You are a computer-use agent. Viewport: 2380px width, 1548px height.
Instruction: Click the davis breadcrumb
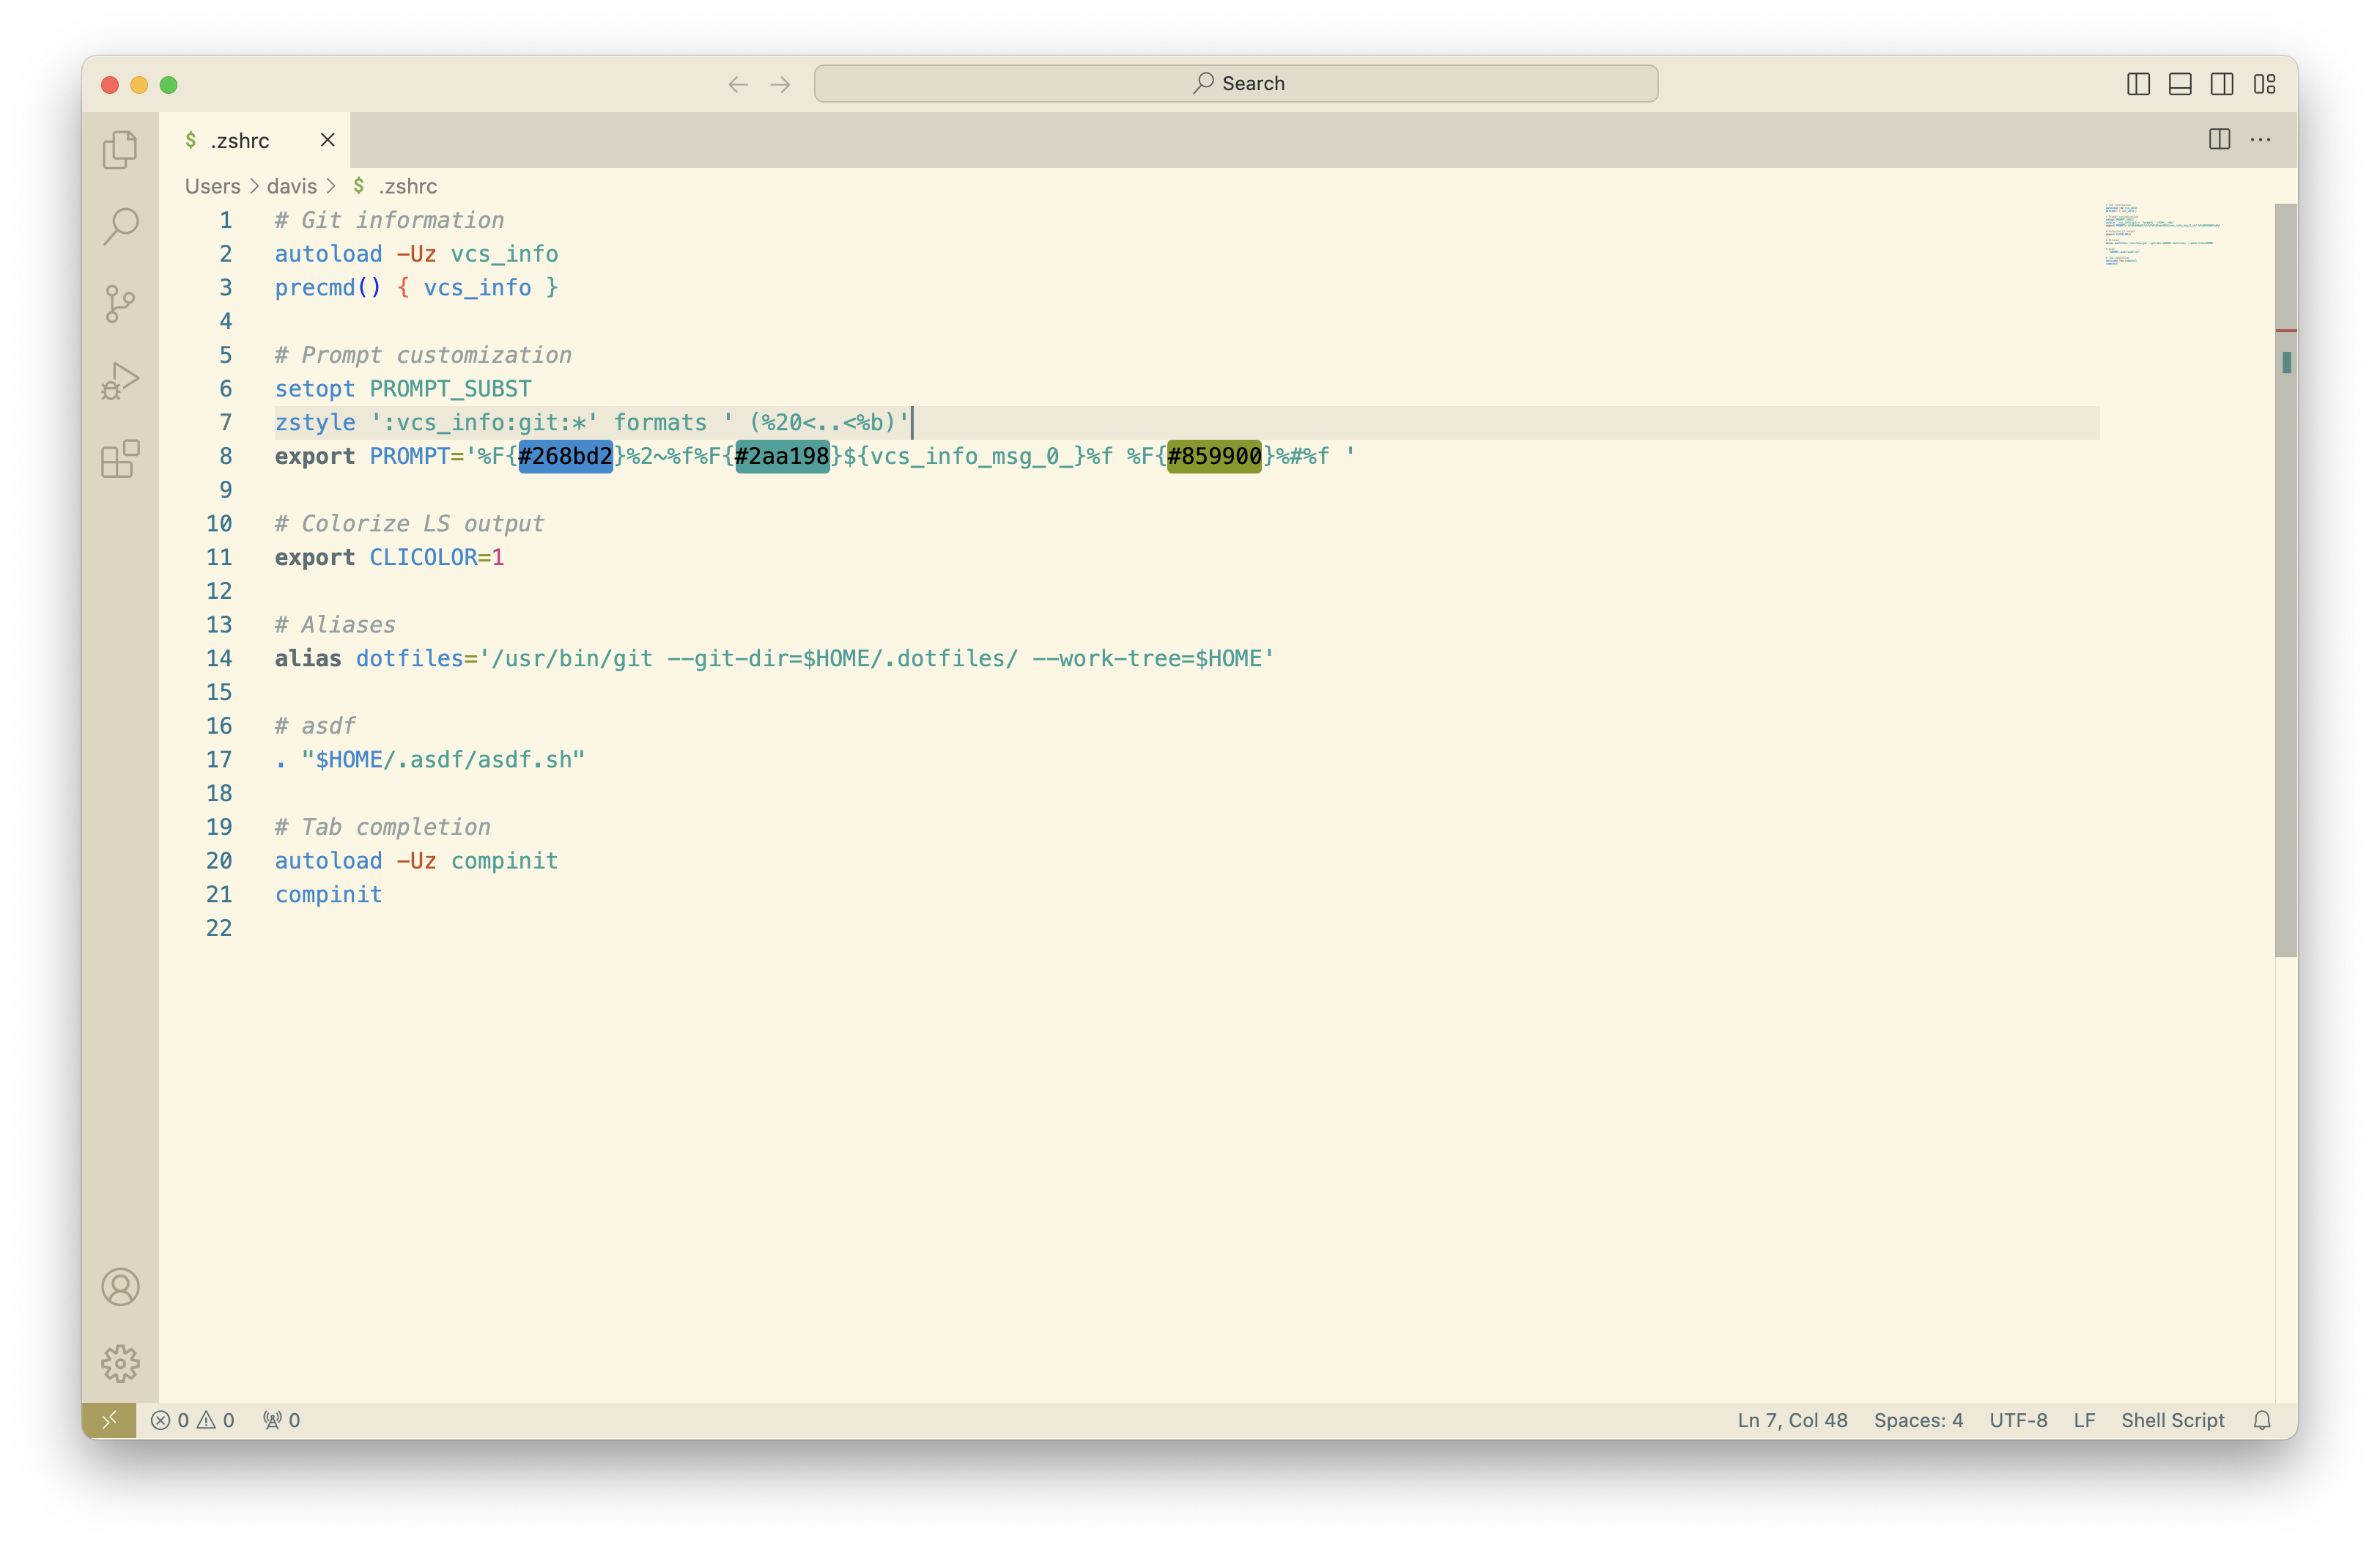(291, 186)
